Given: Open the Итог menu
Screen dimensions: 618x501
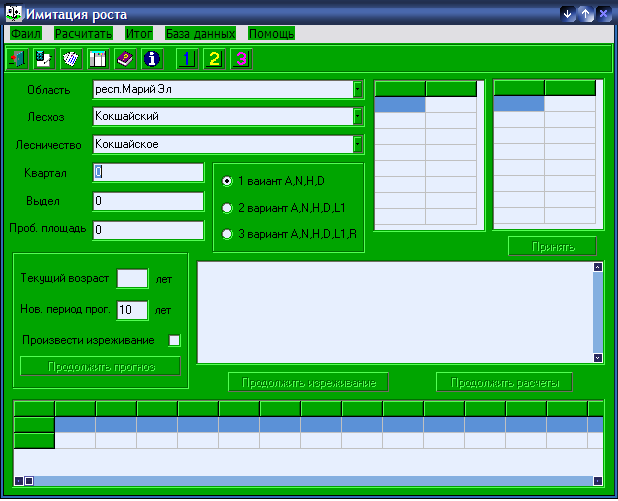Looking at the screenshot, I should 139,34.
